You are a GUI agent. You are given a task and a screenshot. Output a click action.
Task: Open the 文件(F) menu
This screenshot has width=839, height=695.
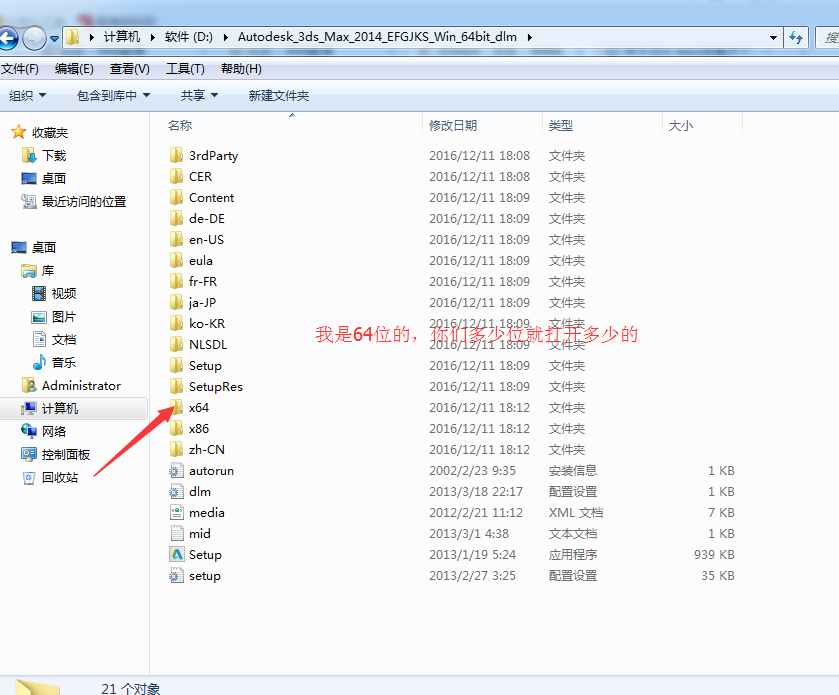coord(19,69)
